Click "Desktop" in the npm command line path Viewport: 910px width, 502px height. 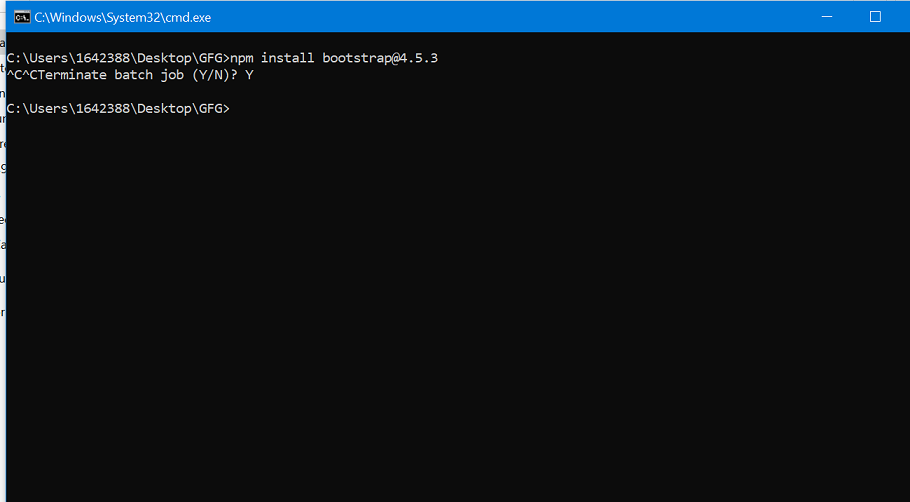(164, 58)
